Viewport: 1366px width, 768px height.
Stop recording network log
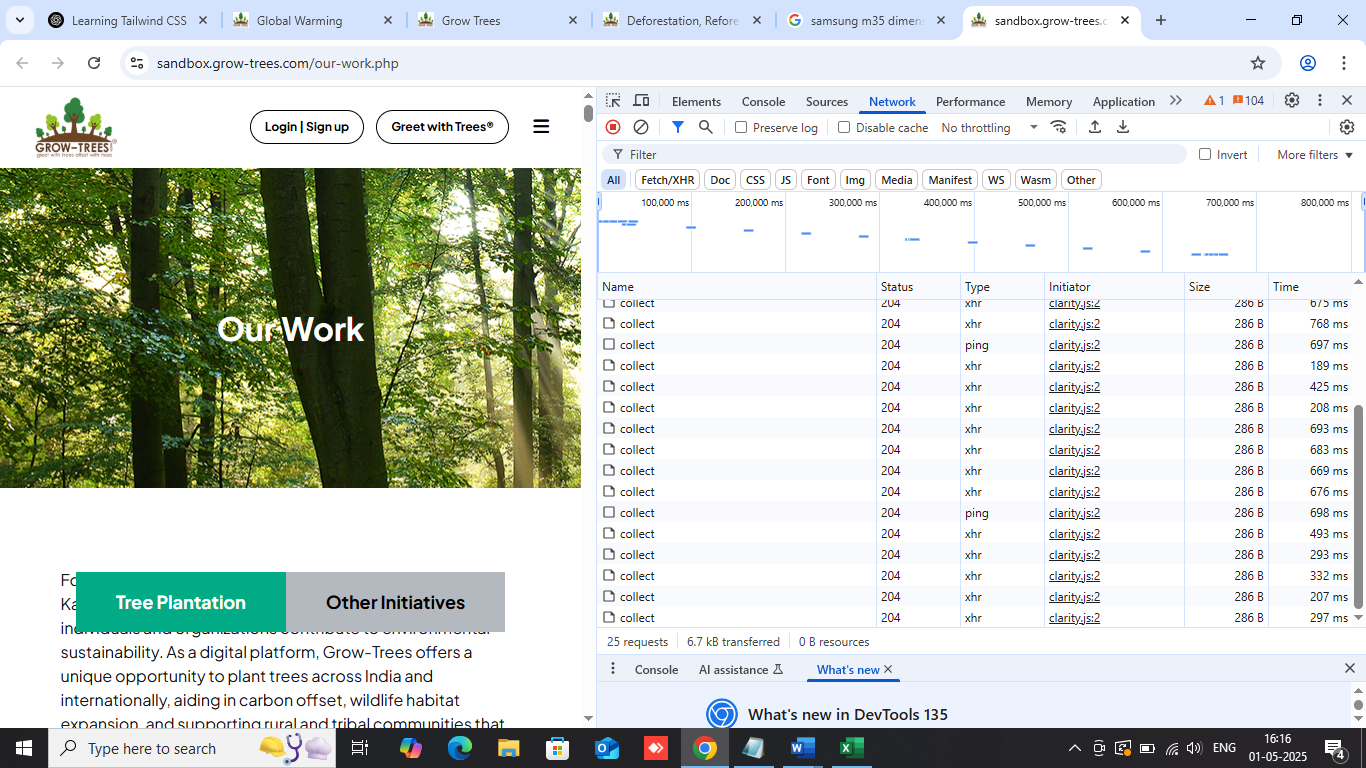tap(613, 127)
